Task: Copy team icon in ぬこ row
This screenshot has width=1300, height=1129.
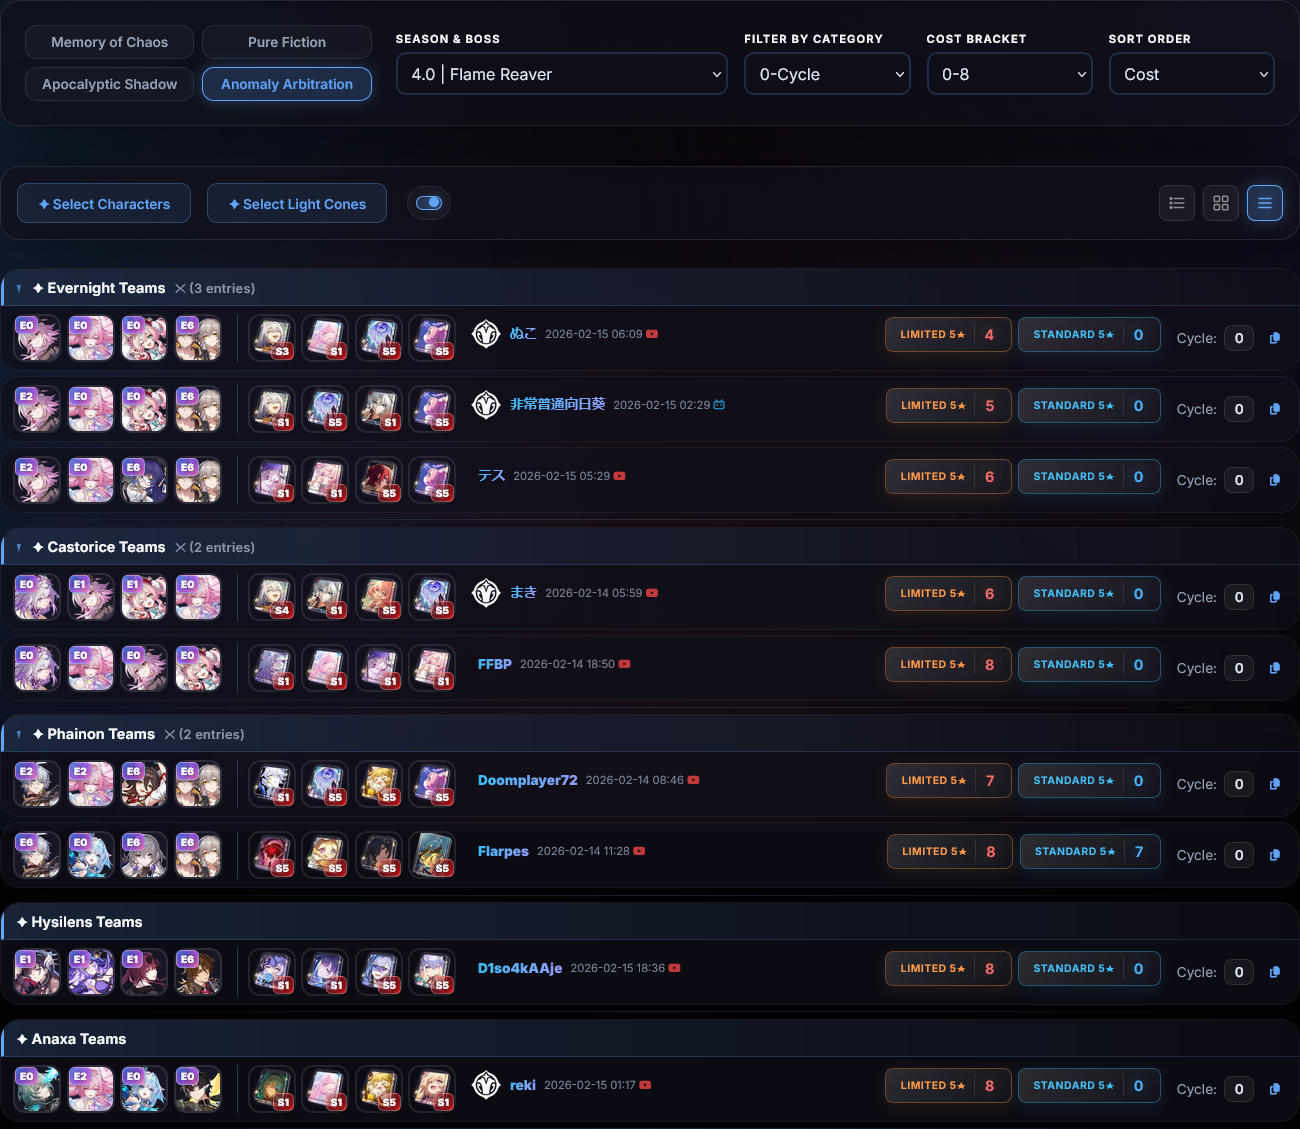Action: point(1275,338)
